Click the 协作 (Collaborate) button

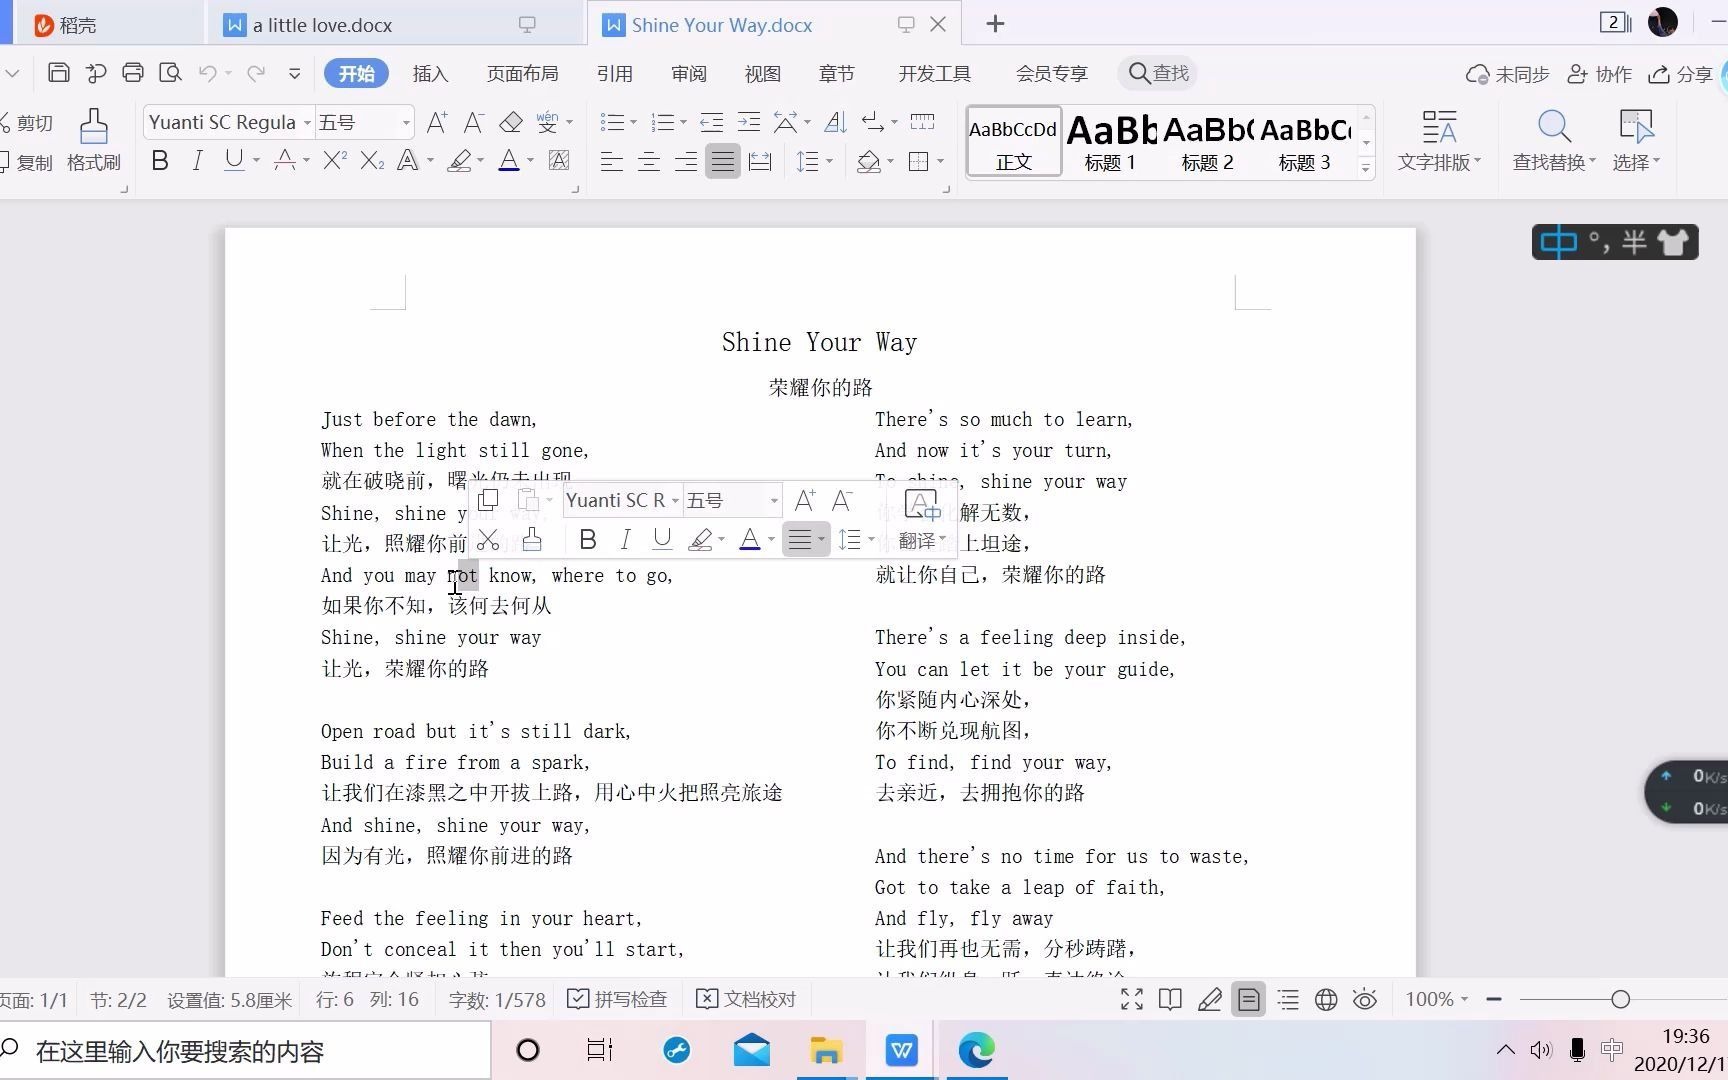[1600, 74]
